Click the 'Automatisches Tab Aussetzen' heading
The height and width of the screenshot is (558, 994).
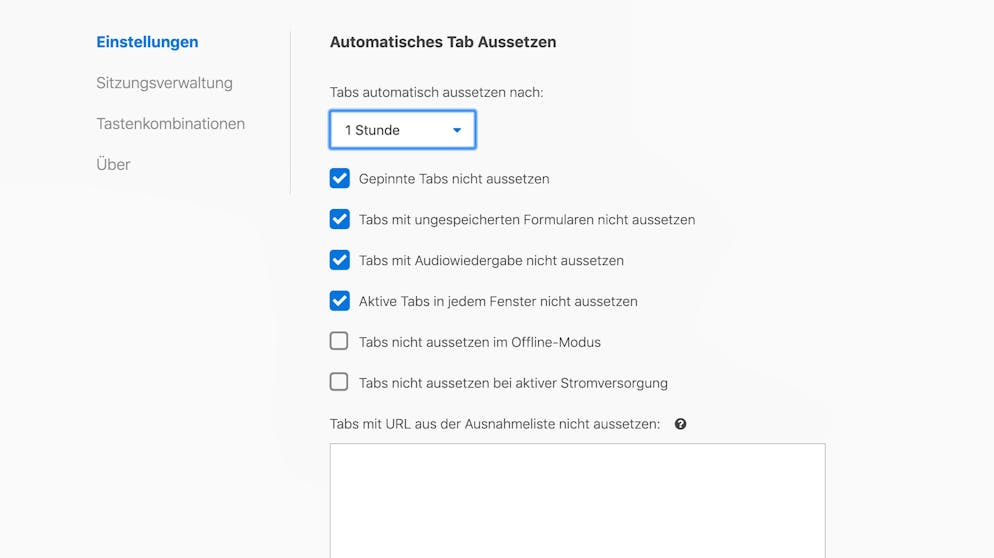pos(443,42)
